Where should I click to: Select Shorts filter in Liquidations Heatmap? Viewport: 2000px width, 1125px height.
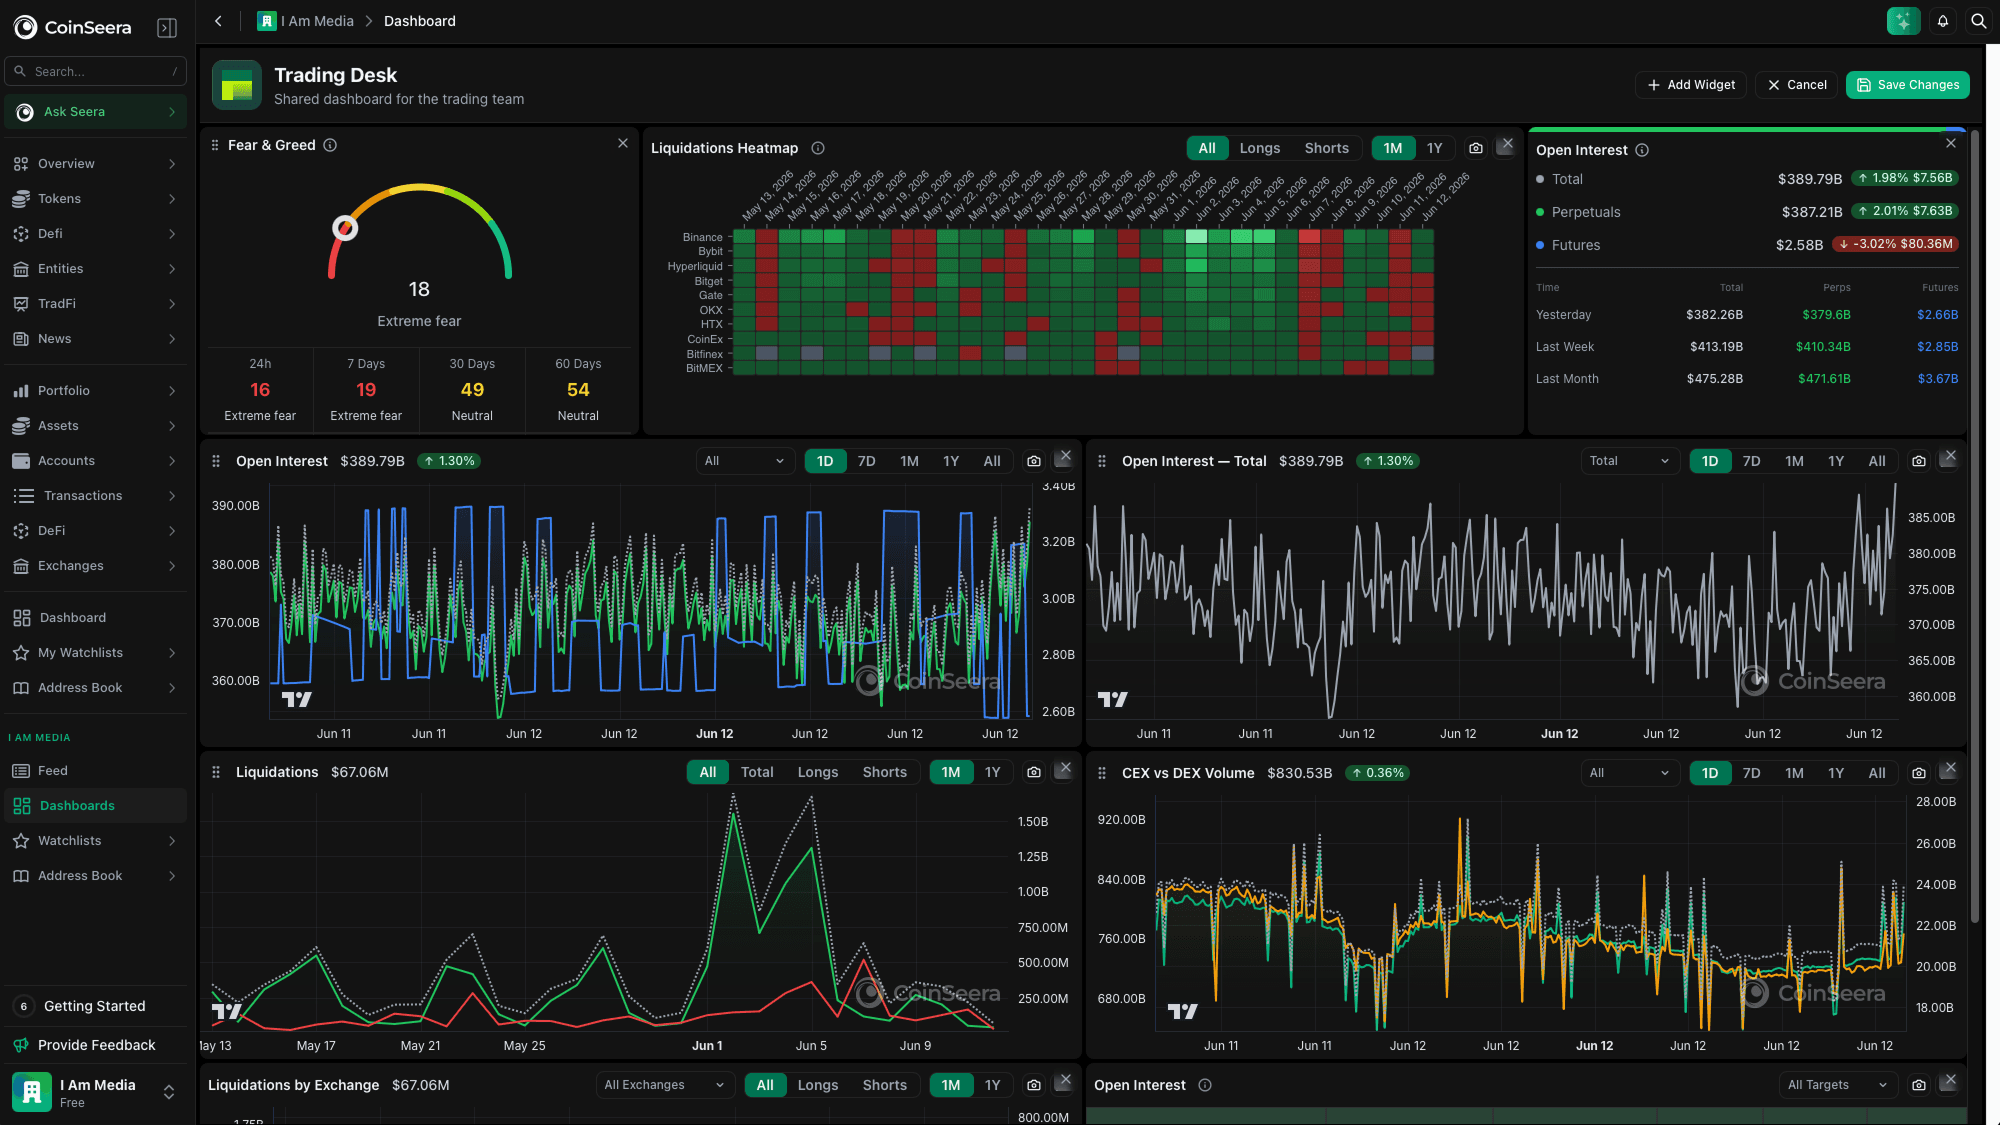click(1326, 148)
